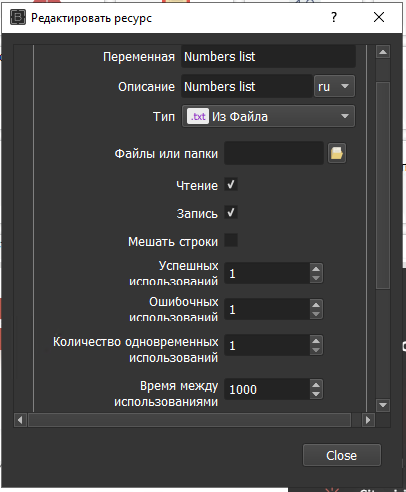Click the Мешать строки label

coord(173,241)
